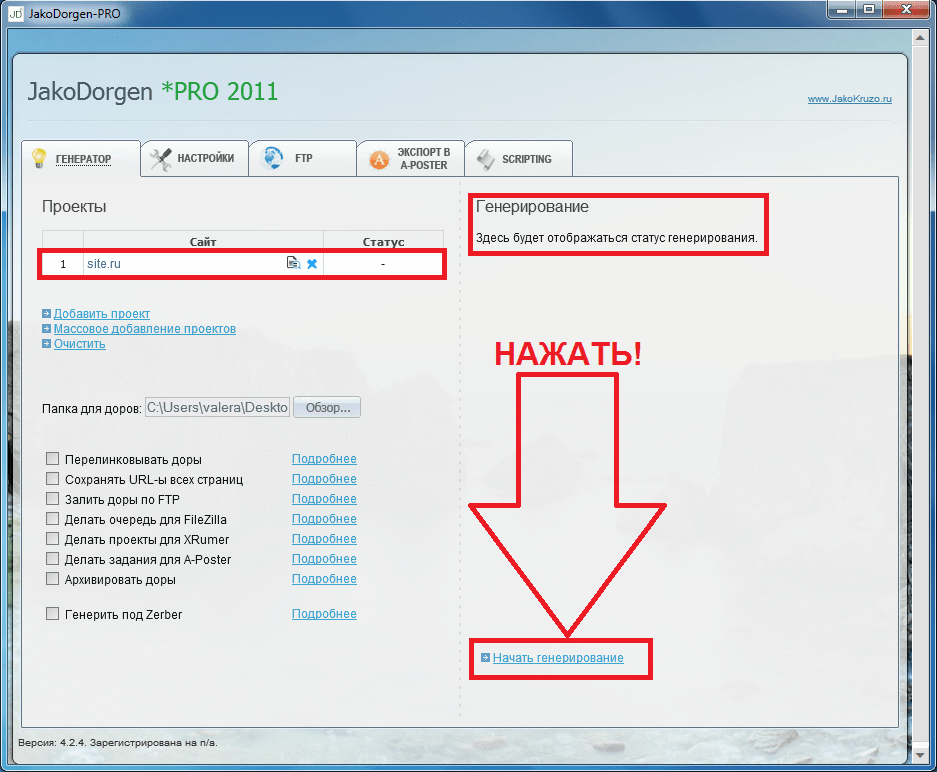This screenshot has height=772, width=937.
Task: Delete project site.ru with blue X icon
Action: point(312,264)
